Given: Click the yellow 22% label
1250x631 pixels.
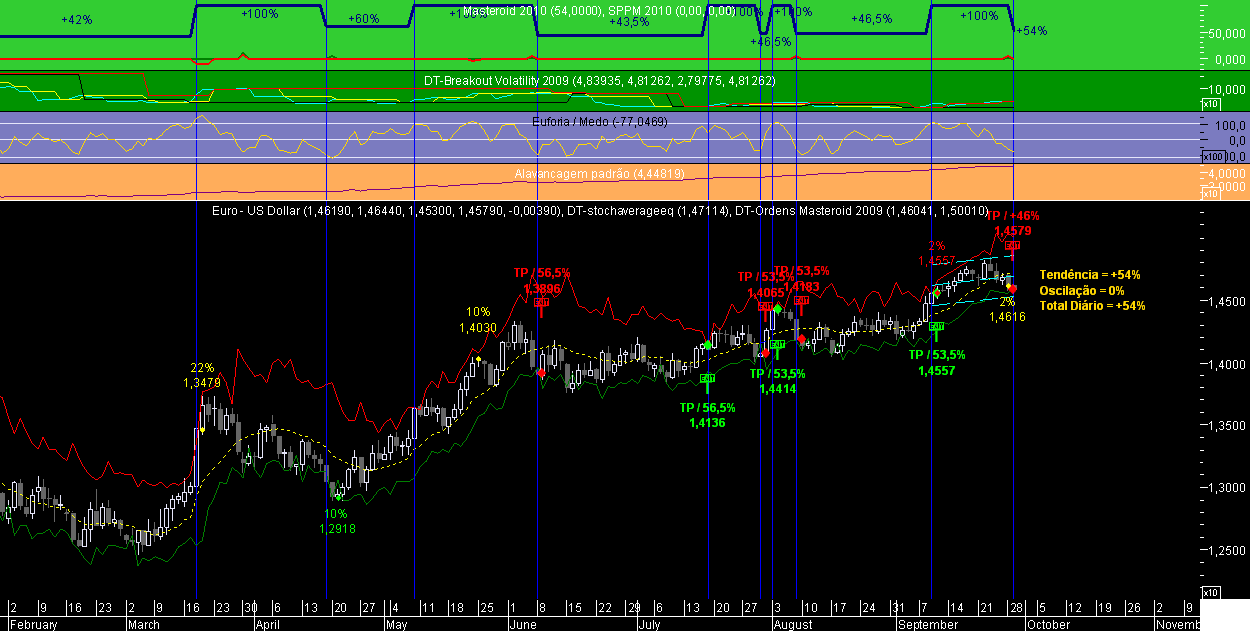Looking at the screenshot, I should click(x=202, y=368).
